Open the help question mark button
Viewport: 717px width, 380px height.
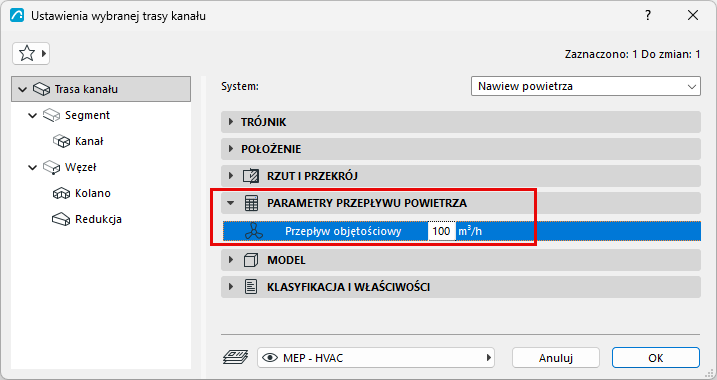648,16
